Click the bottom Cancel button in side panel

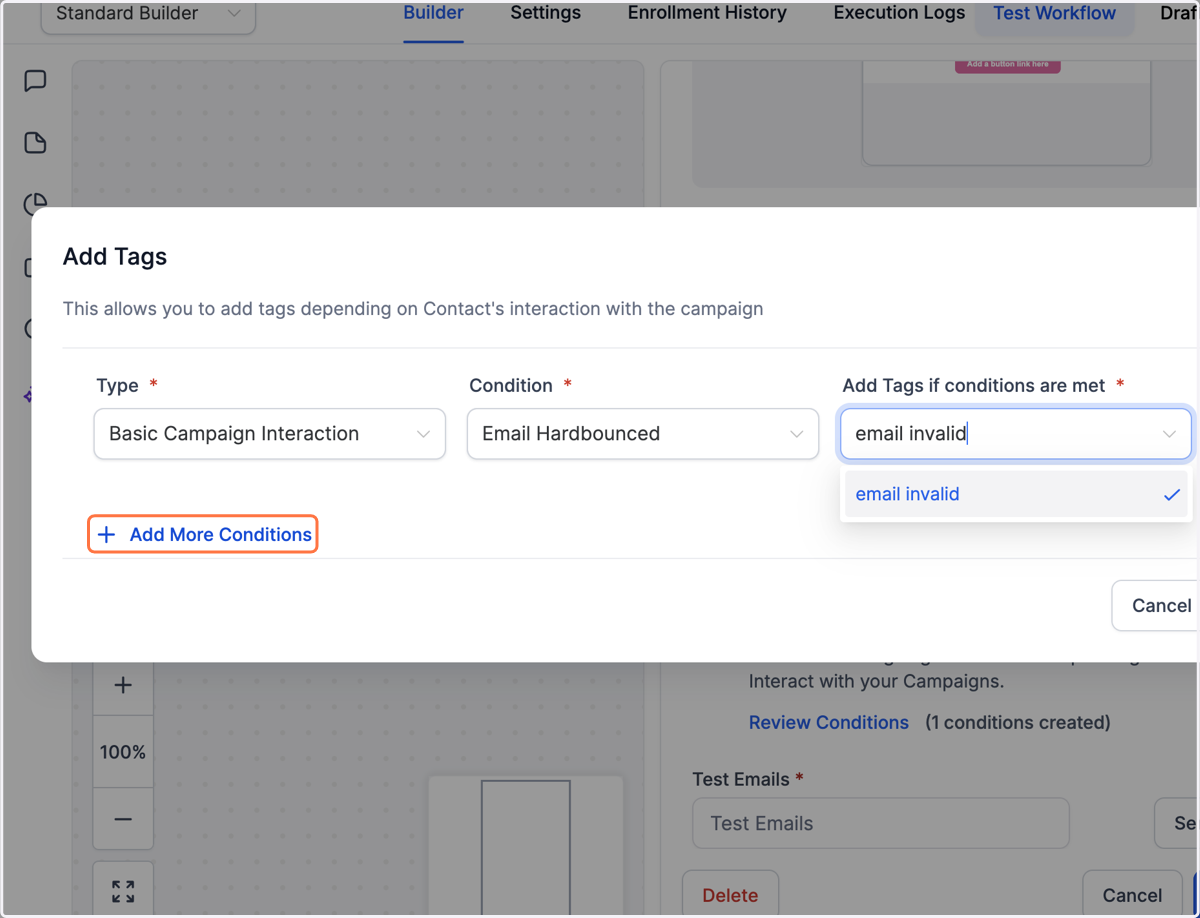tap(1132, 895)
